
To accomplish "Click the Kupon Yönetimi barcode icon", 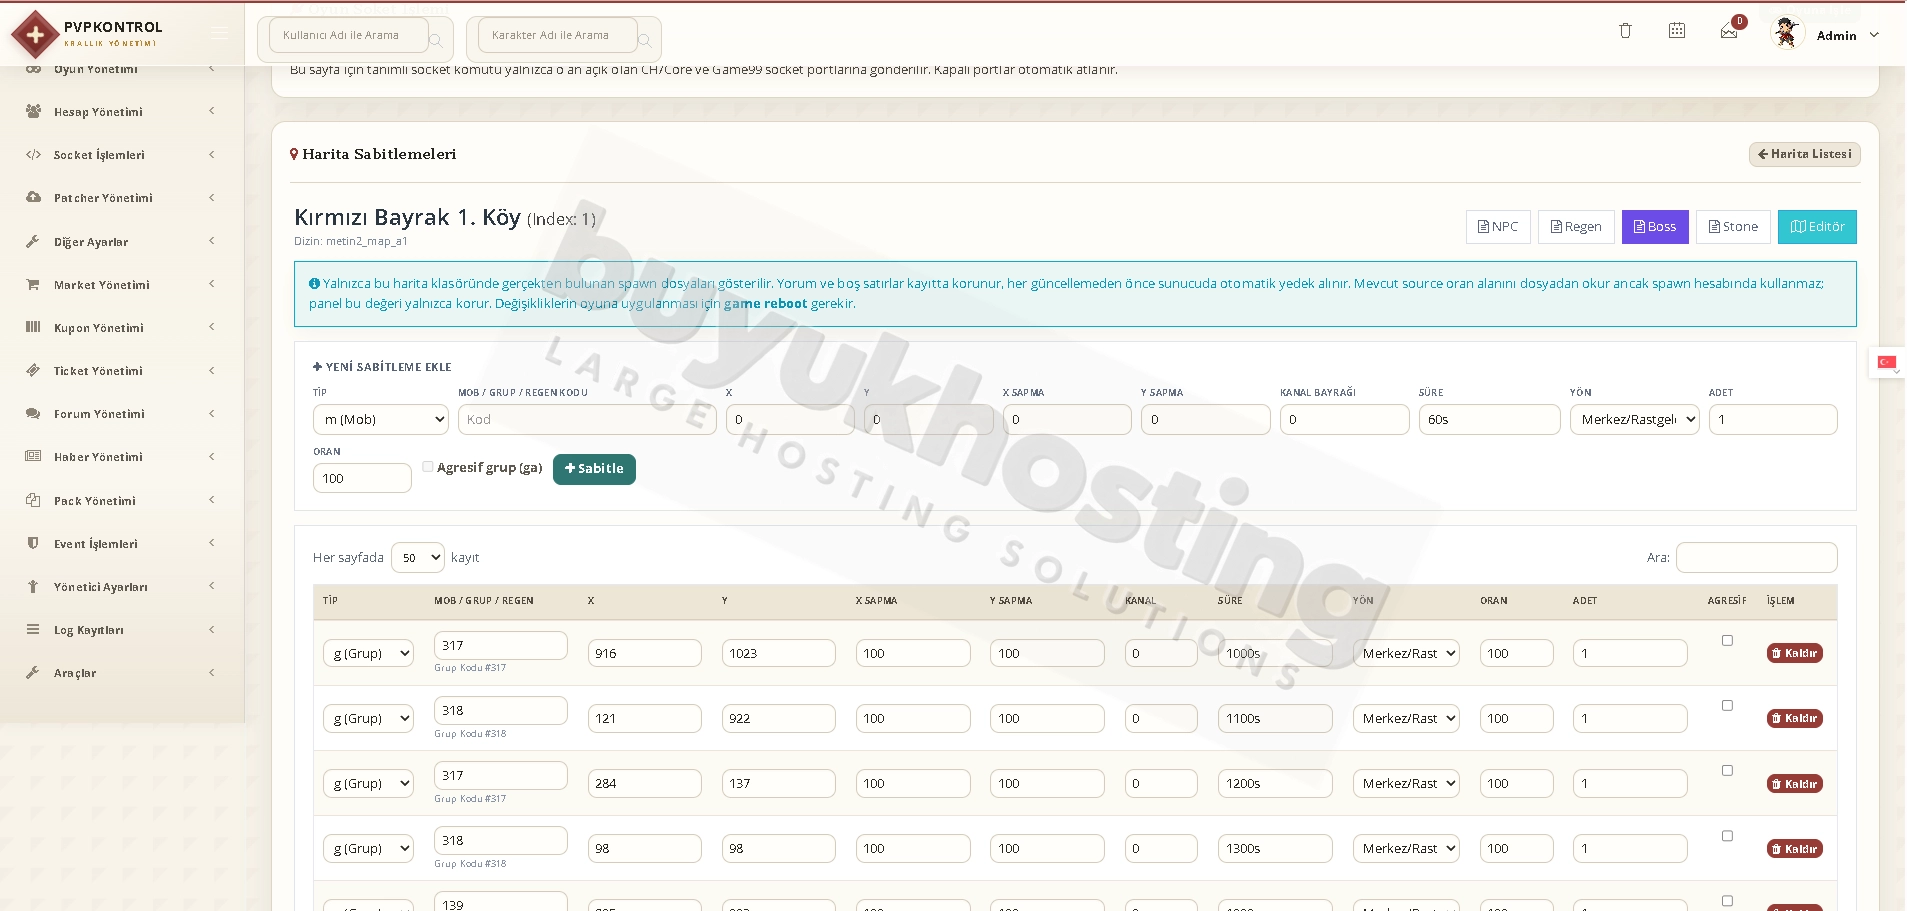I will 33,327.
